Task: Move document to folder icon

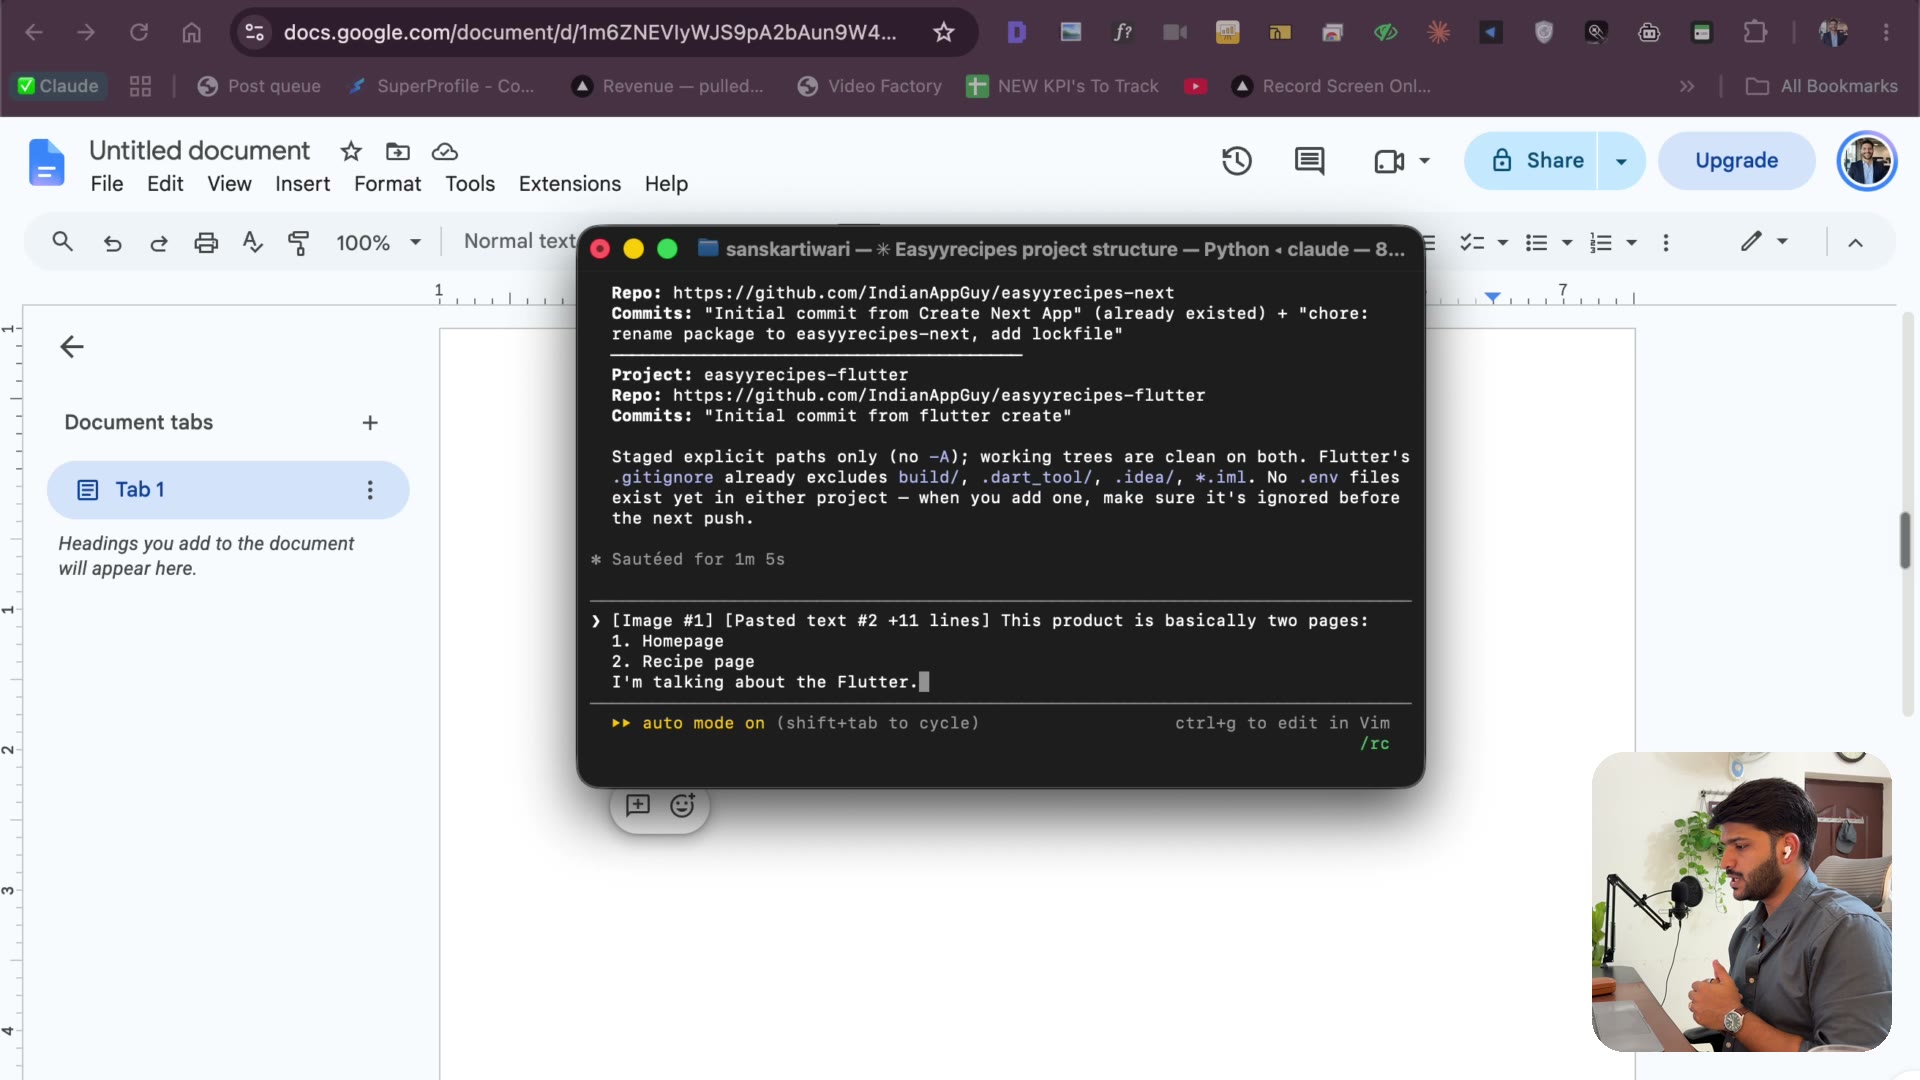Action: click(x=398, y=152)
